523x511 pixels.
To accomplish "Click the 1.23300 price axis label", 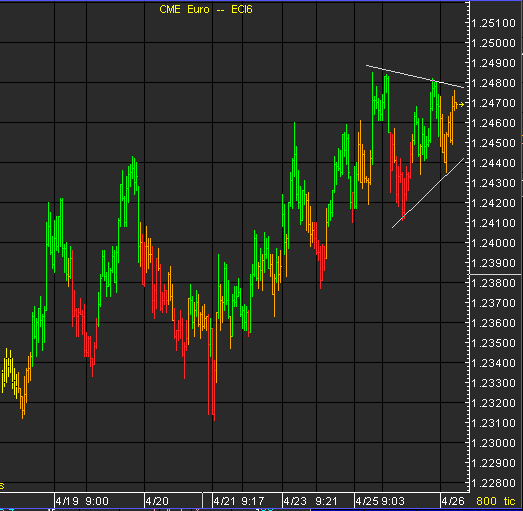I will tap(494, 384).
